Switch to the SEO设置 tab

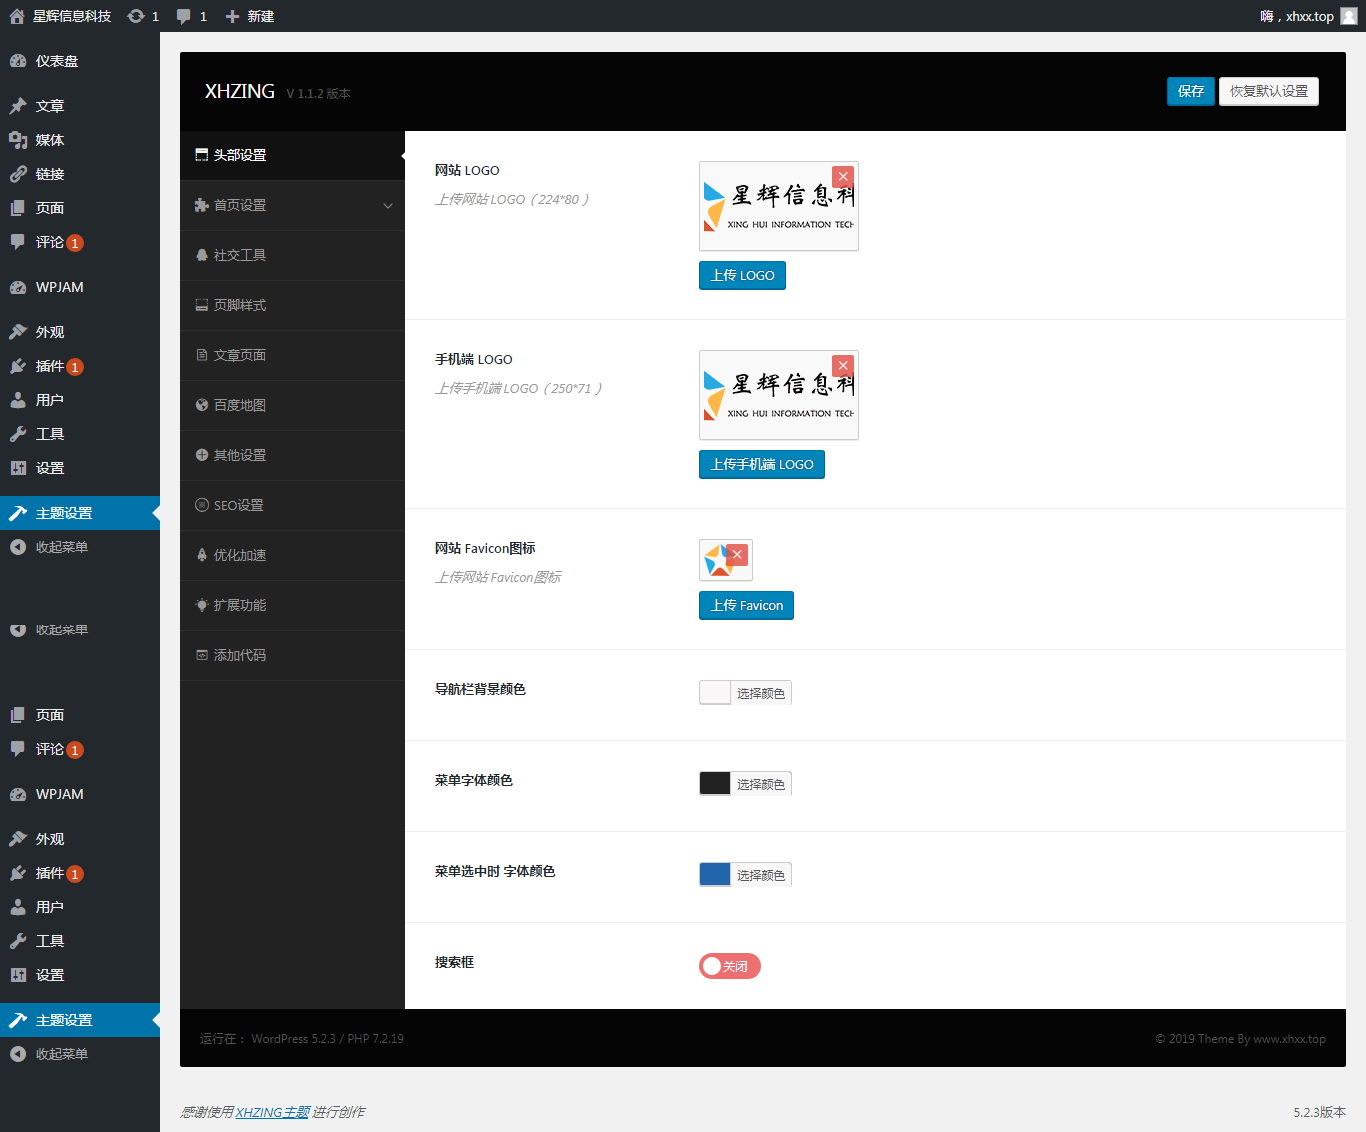point(239,505)
